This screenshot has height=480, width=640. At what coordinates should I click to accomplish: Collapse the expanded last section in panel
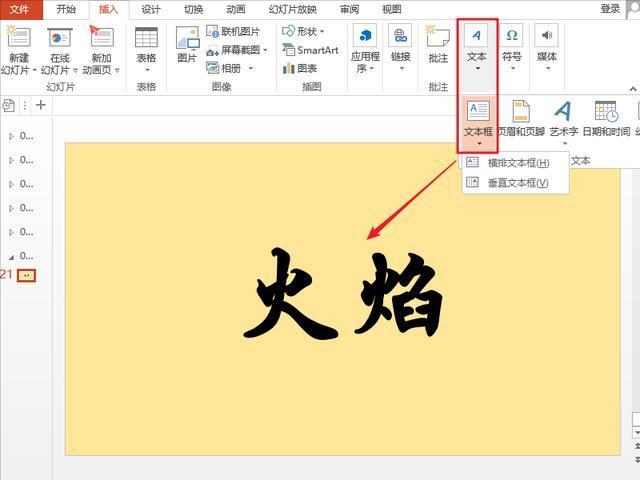tap(11, 257)
